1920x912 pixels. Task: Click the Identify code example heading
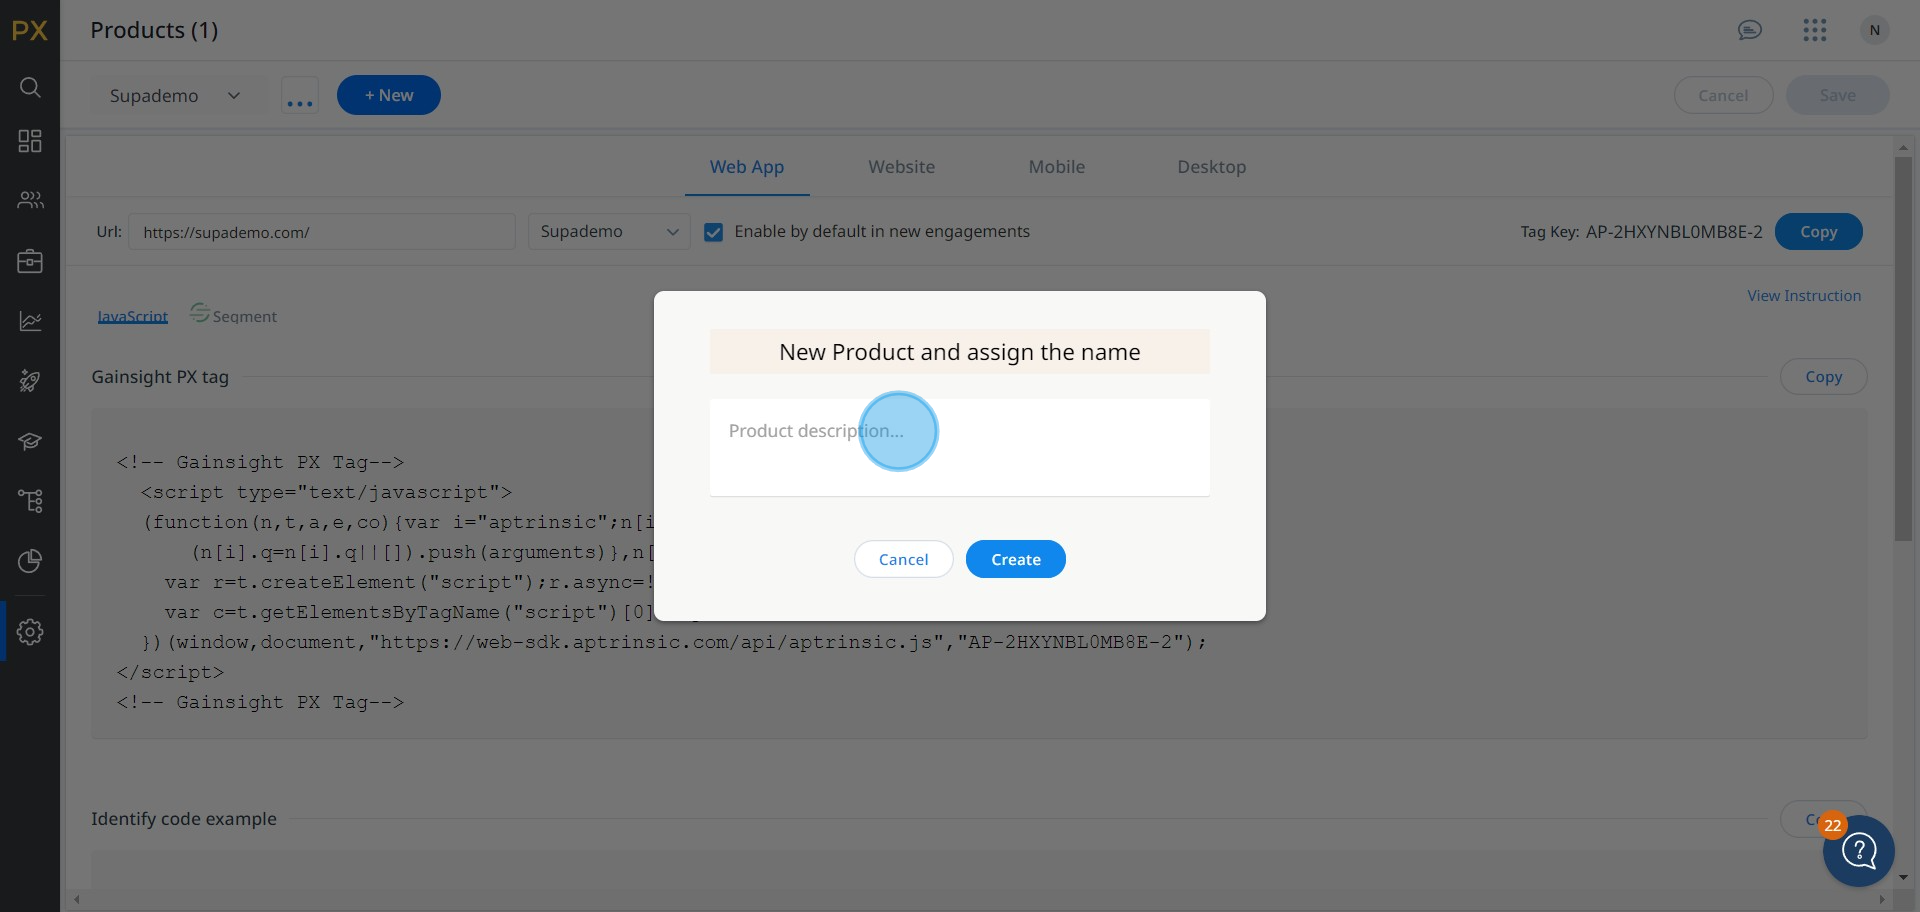click(x=184, y=819)
